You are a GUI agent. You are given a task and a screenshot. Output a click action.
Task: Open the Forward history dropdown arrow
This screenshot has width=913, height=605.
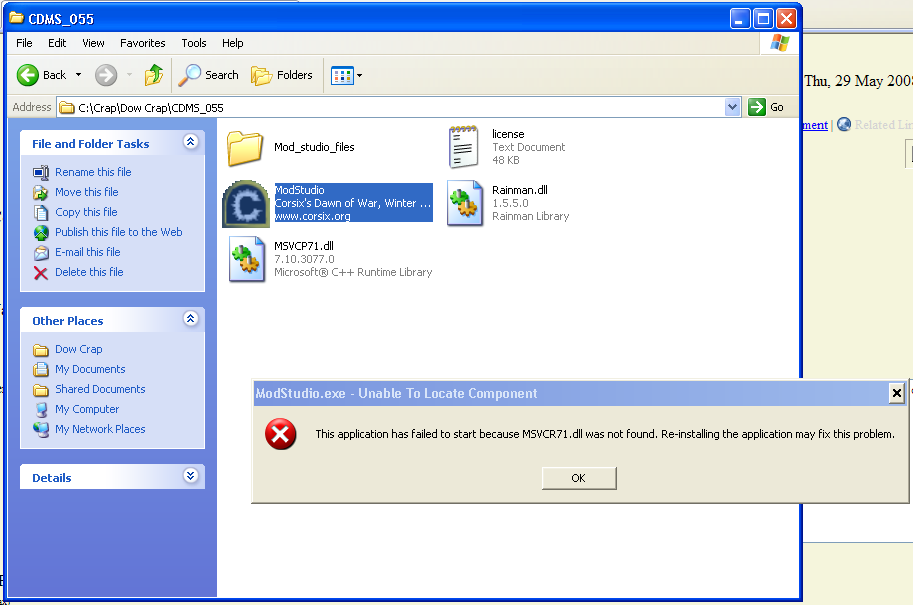tap(129, 75)
